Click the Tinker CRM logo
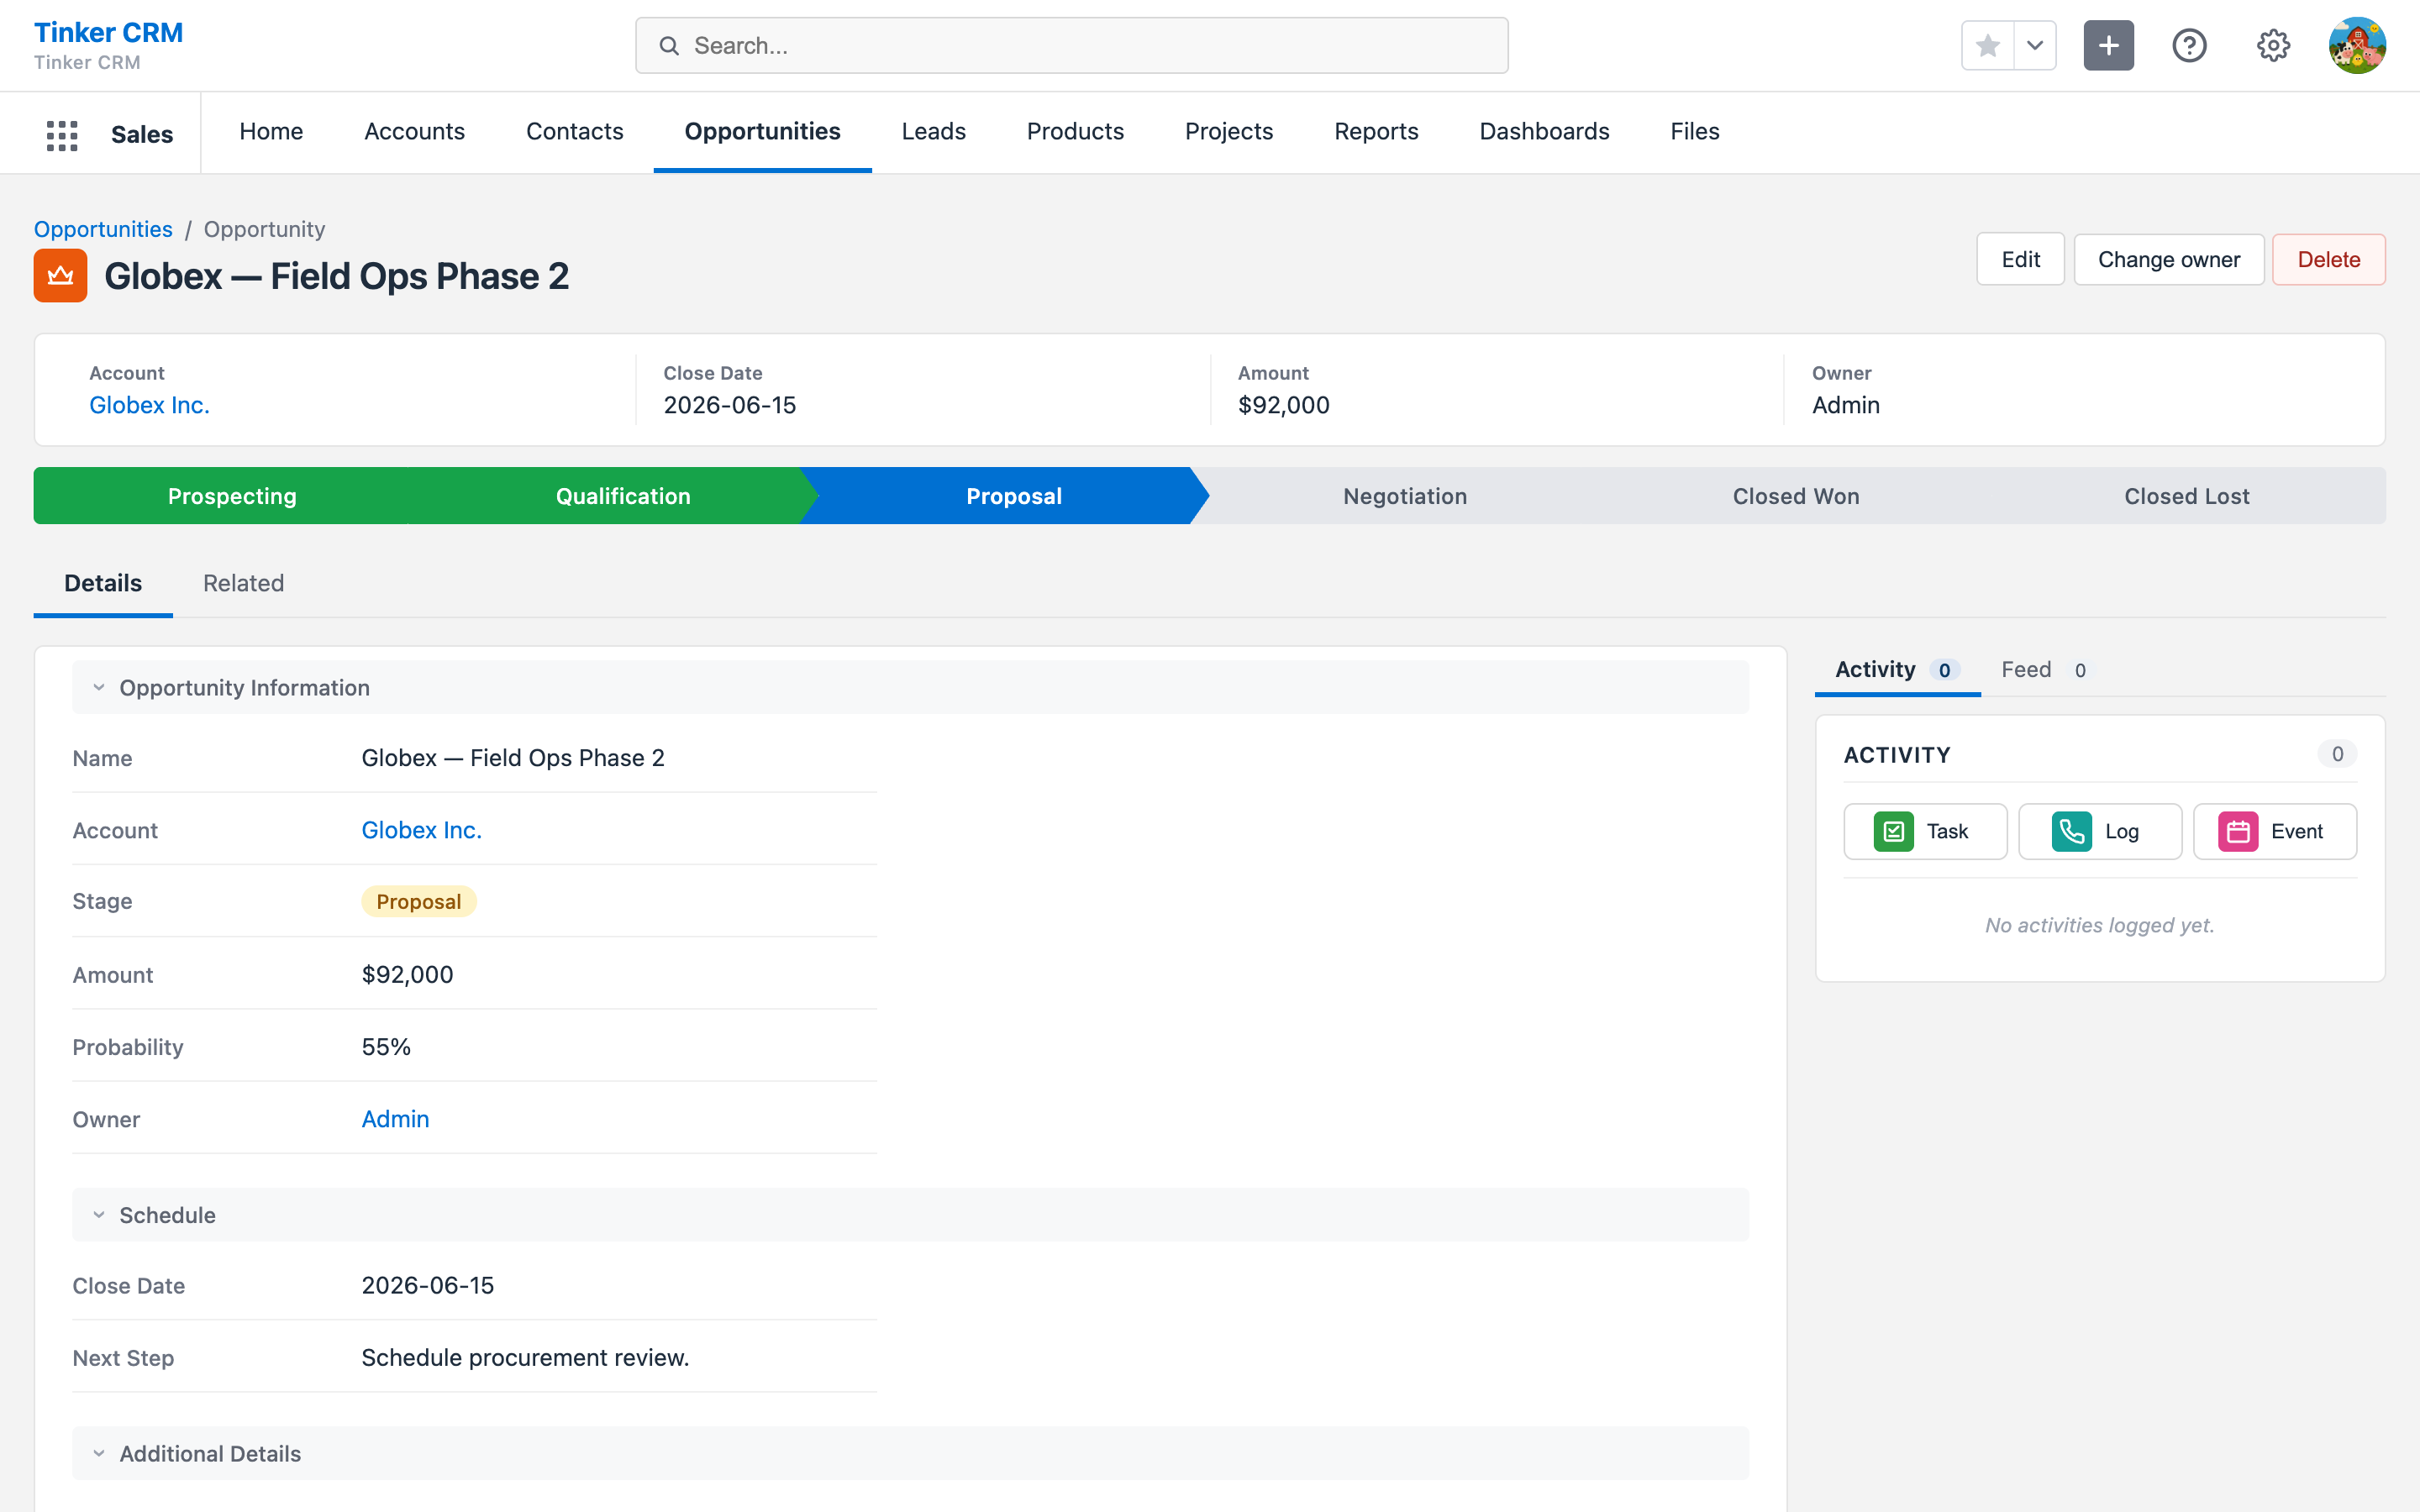The height and width of the screenshot is (1512, 2420). (109, 33)
